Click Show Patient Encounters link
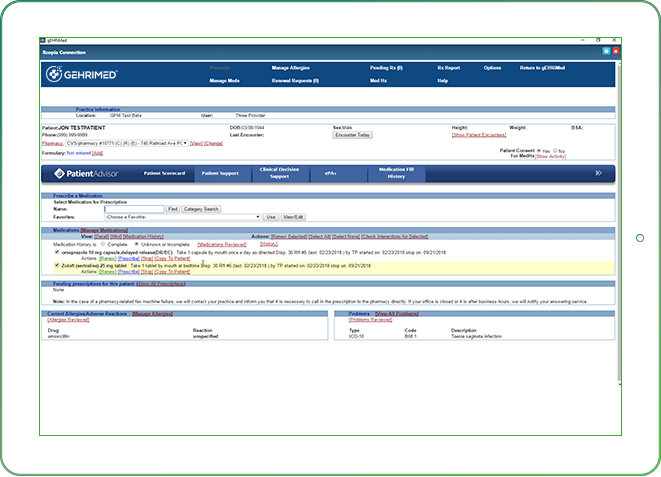 pyautogui.click(x=478, y=135)
